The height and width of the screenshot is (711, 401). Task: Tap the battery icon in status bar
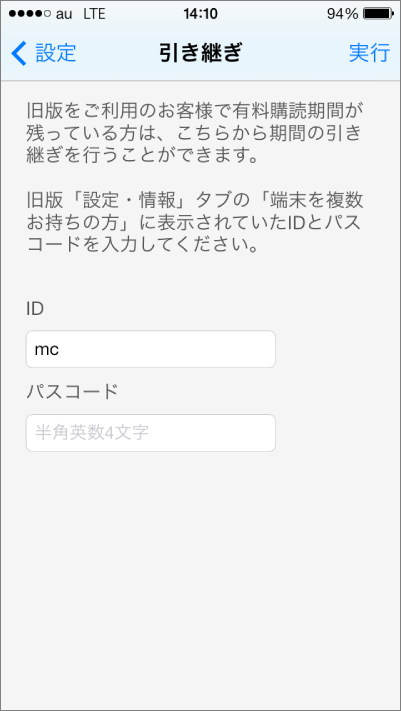click(x=379, y=14)
